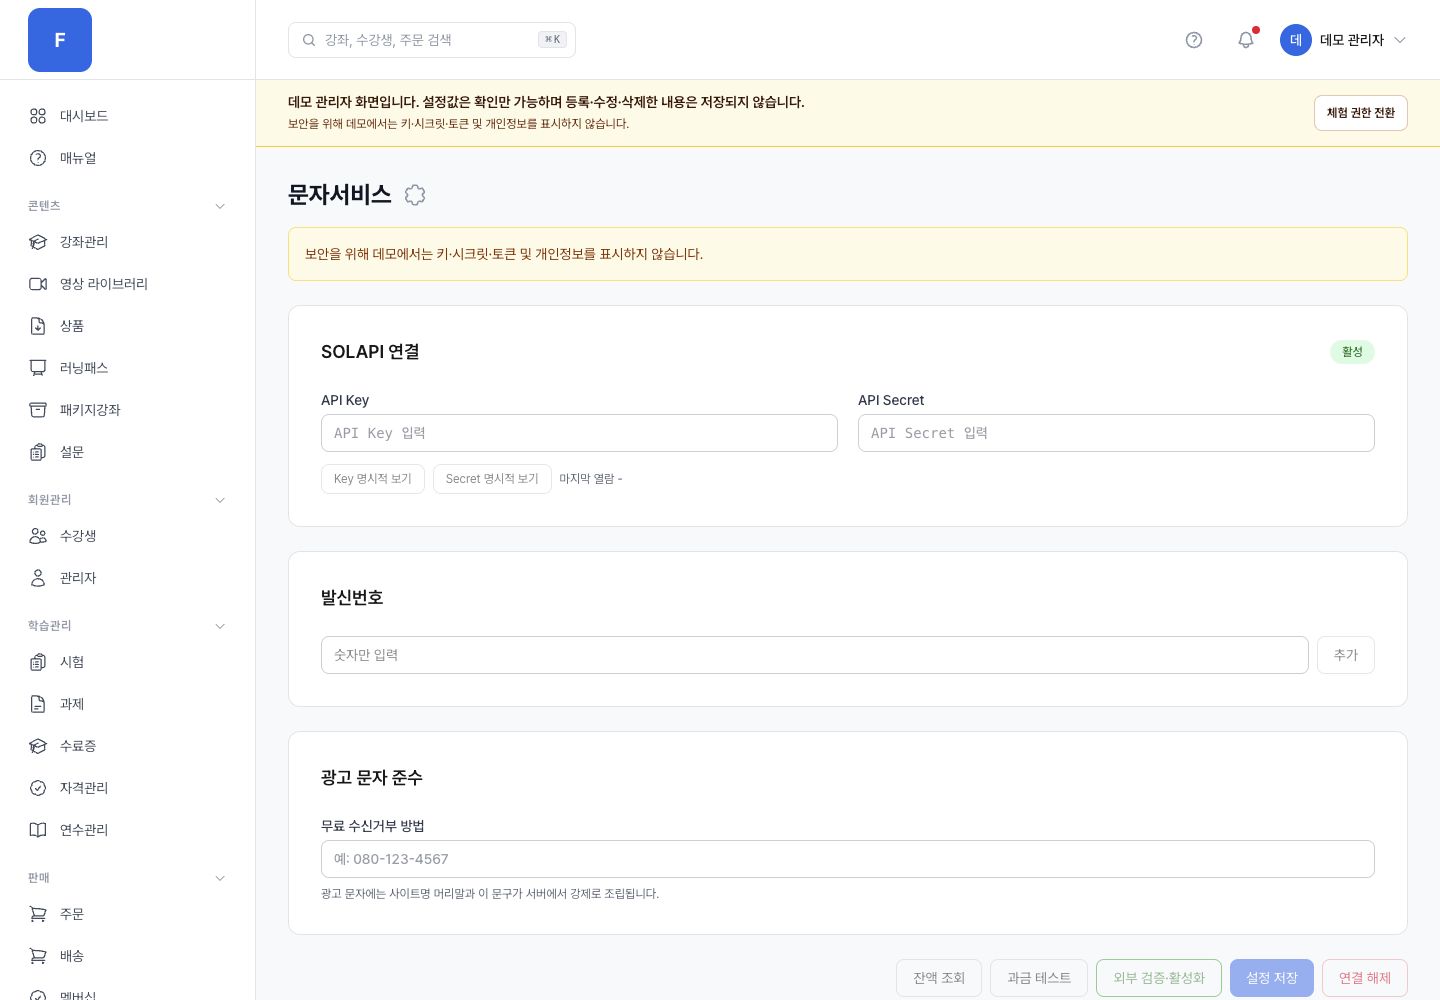Click the 외부 검증·활성화 button
This screenshot has width=1440, height=1000.
pyautogui.click(x=1159, y=978)
